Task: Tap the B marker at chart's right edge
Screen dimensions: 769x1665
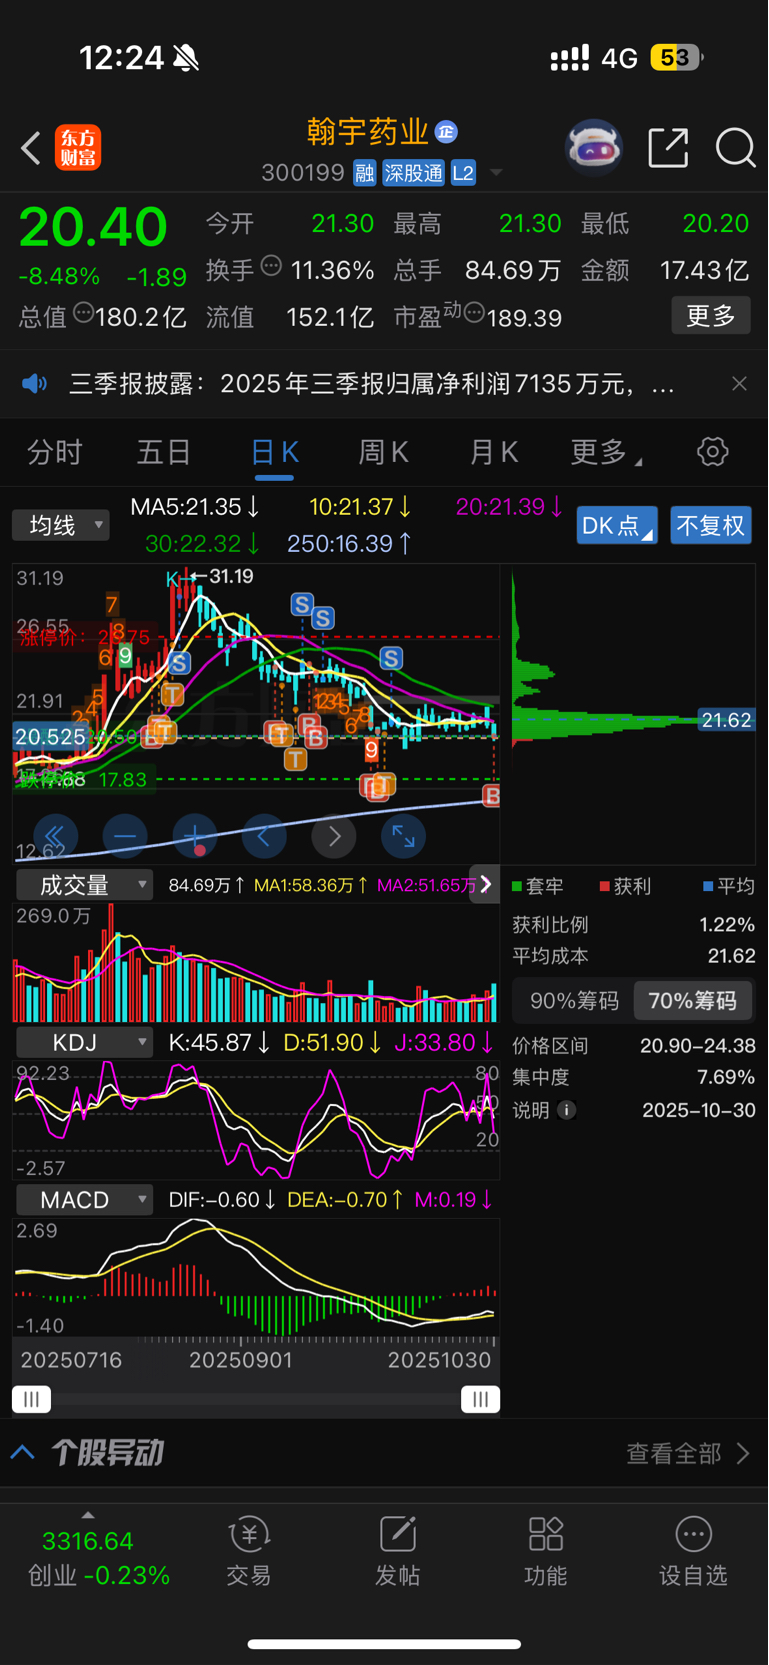Action: (x=491, y=796)
